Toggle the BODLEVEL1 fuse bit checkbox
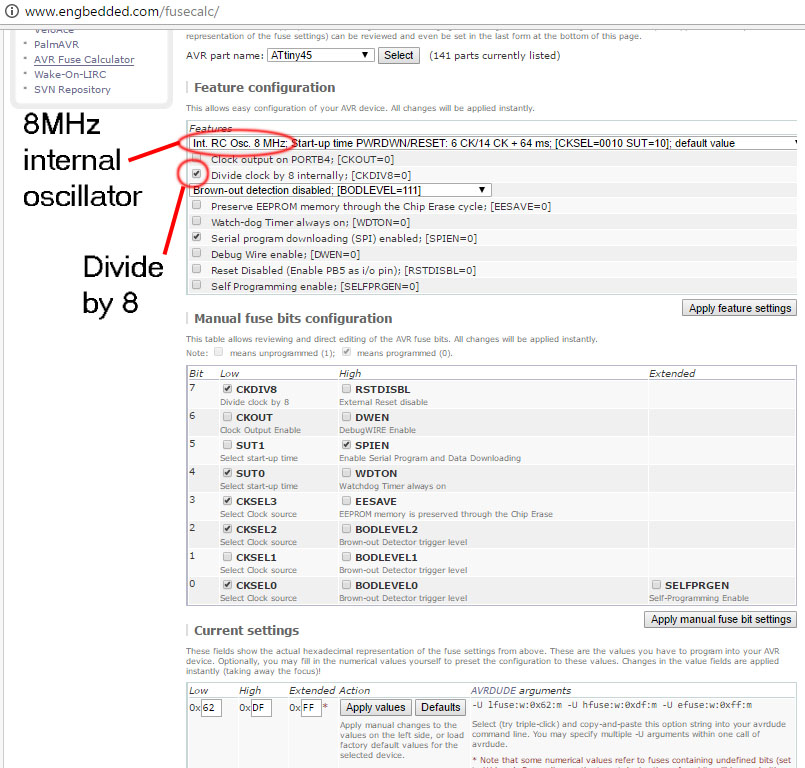805x768 pixels. click(x=347, y=556)
